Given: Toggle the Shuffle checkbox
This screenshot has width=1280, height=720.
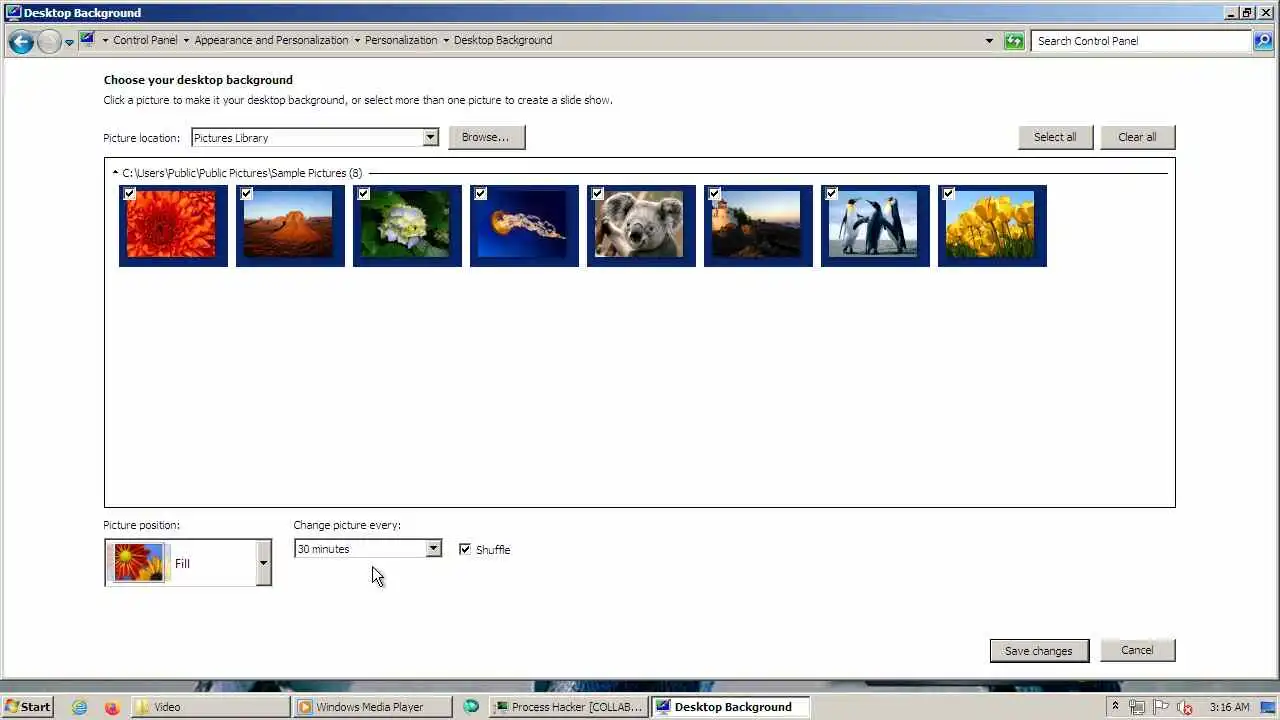Looking at the screenshot, I should click(465, 549).
